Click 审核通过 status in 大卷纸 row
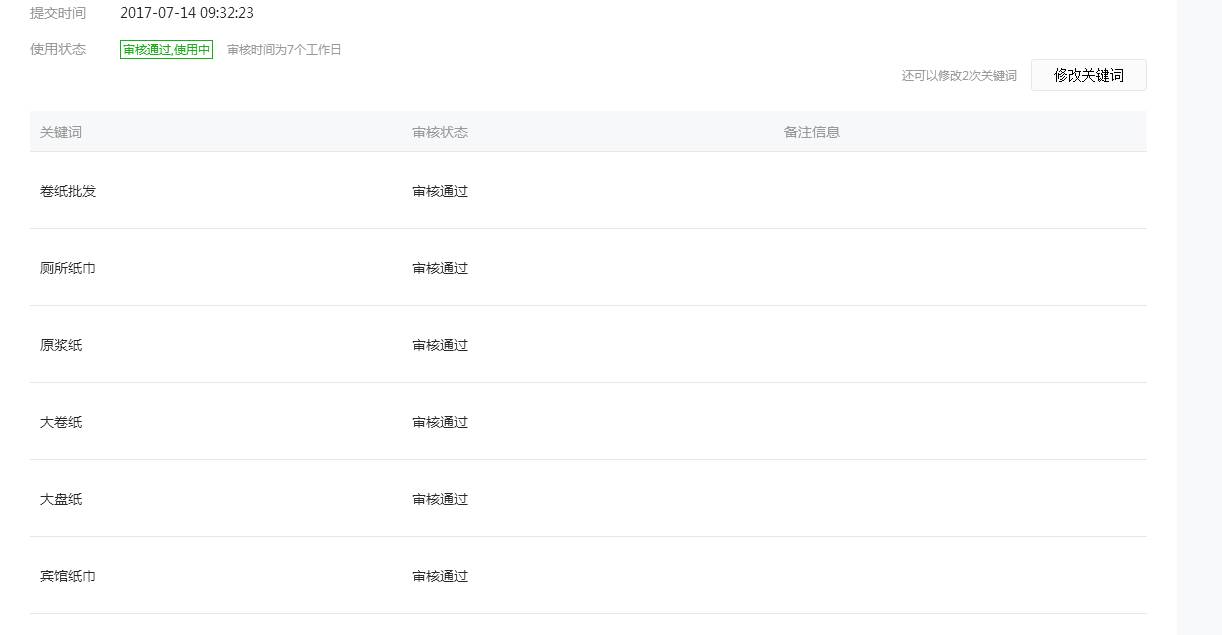The height and width of the screenshot is (635, 1222). [x=440, y=422]
